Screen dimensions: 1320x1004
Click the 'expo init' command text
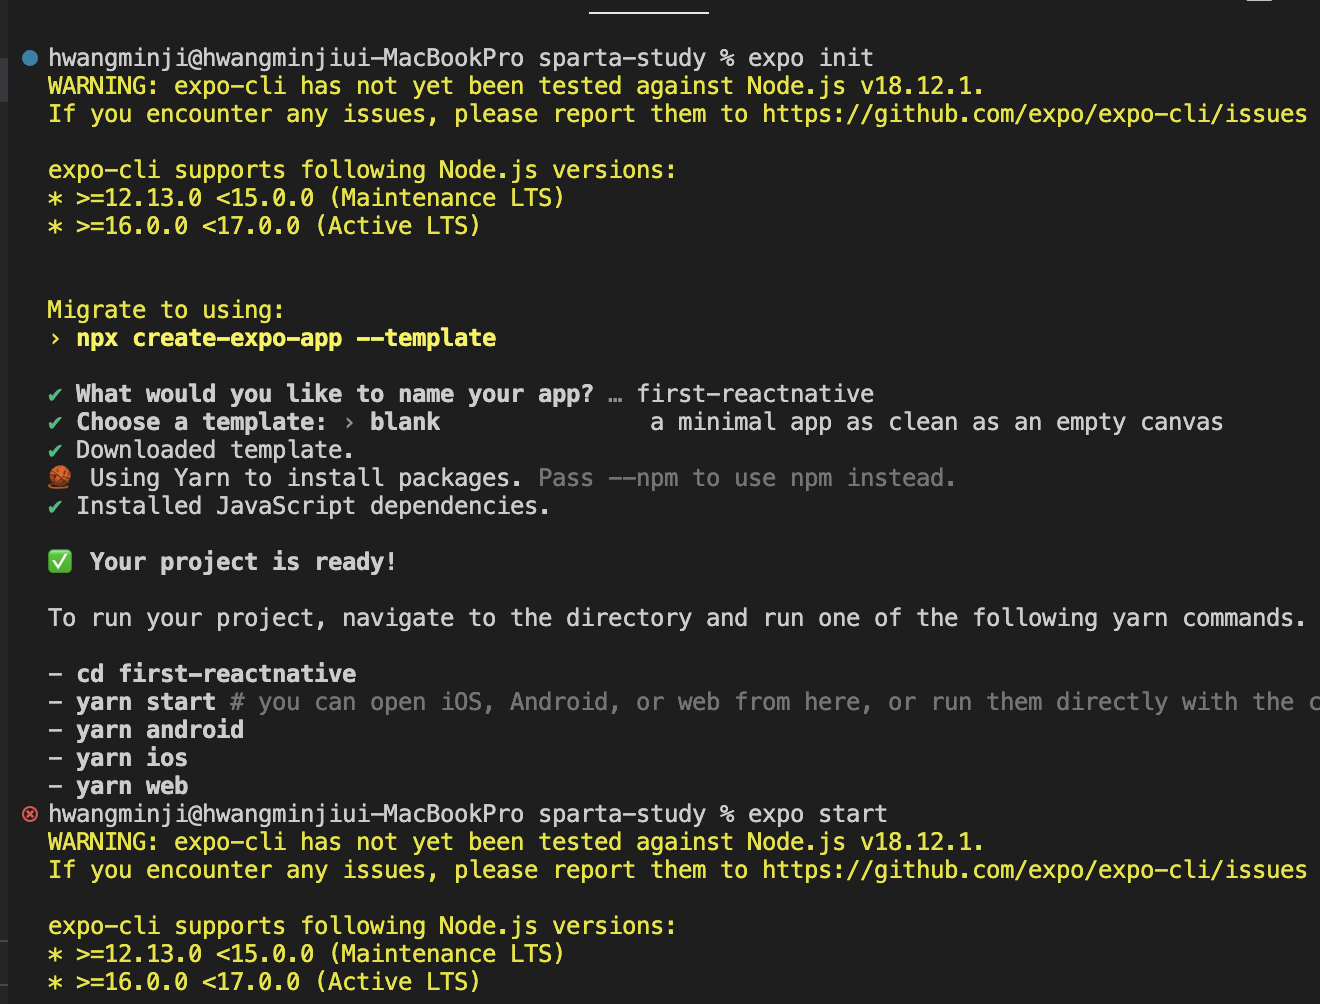811,58
